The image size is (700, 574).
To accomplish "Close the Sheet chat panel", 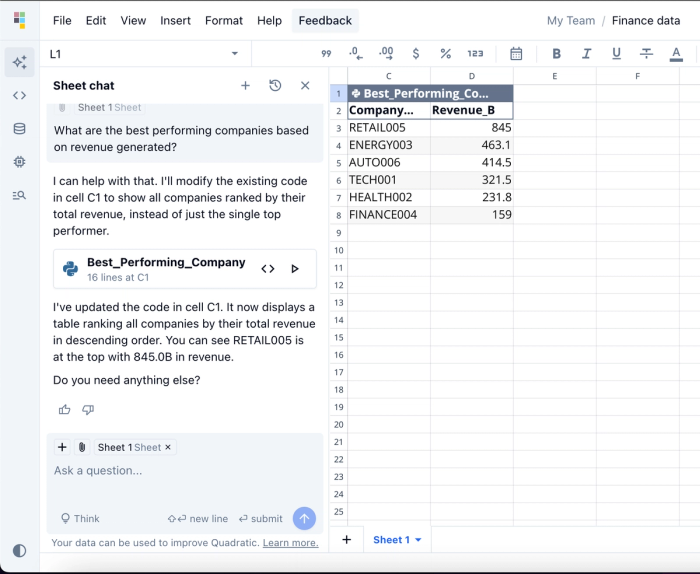I will click(x=305, y=85).
